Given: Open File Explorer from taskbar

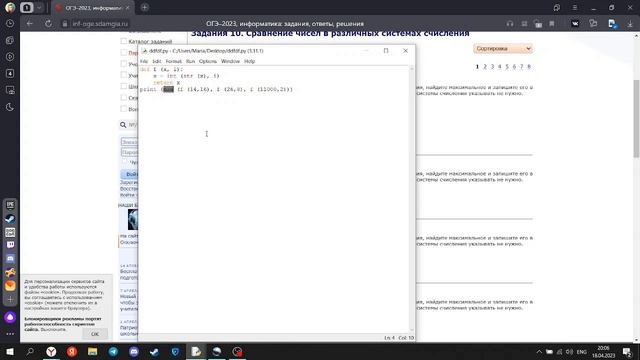Looking at the screenshot, I should tap(93, 351).
